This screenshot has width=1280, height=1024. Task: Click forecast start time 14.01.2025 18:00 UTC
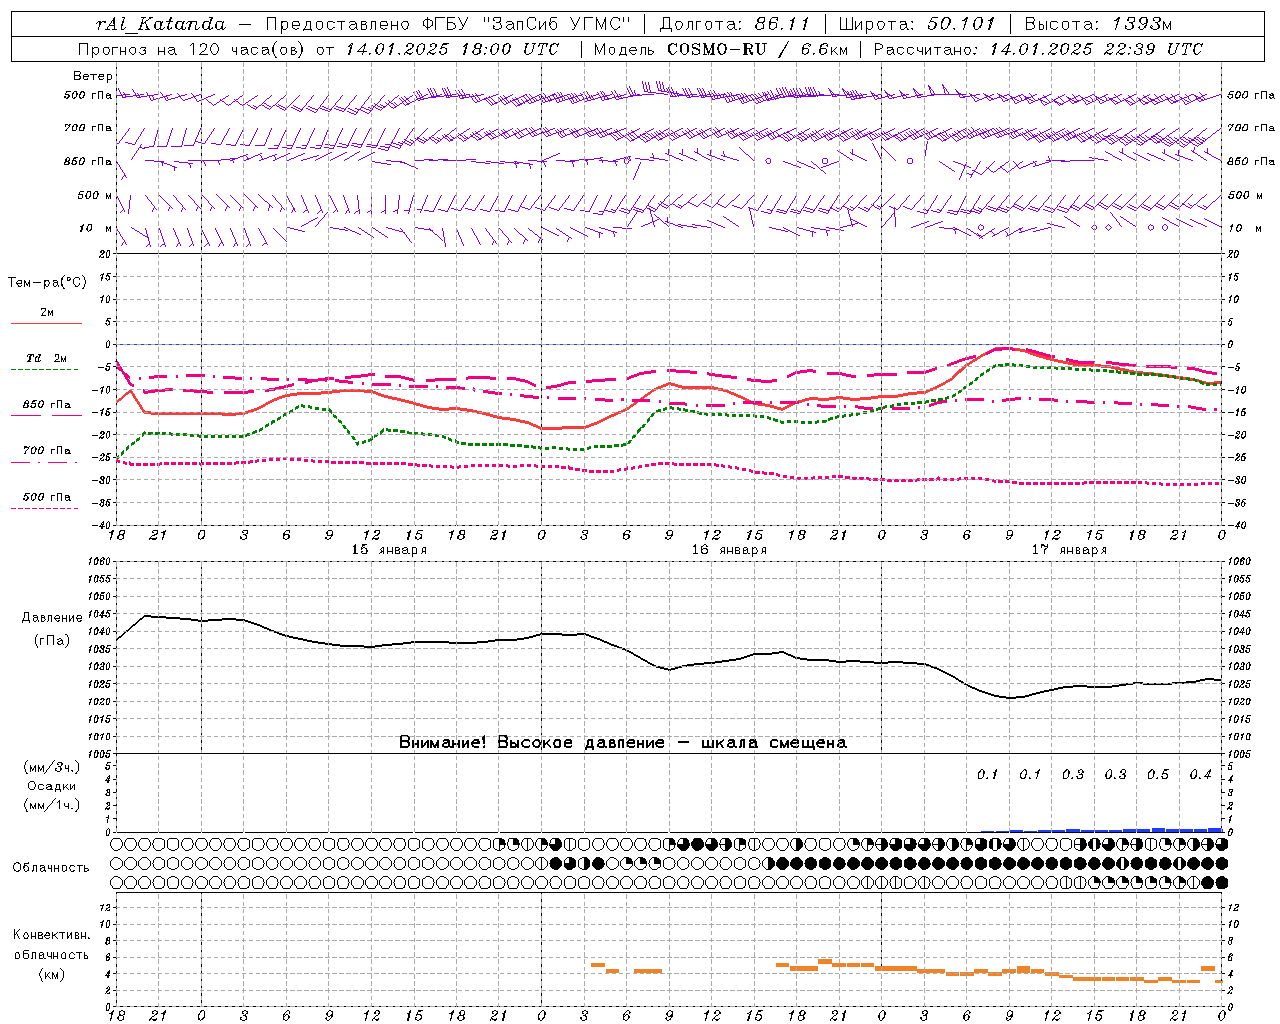452,49
